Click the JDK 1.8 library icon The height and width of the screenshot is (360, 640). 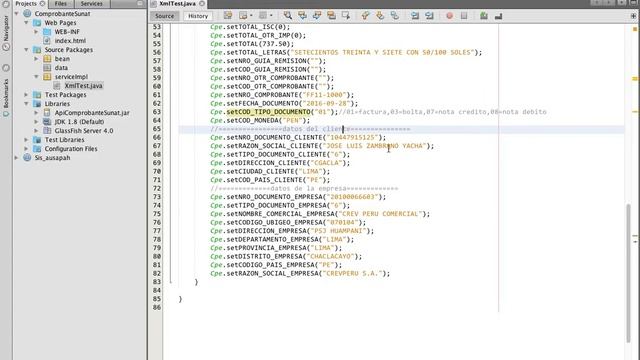(x=47, y=122)
